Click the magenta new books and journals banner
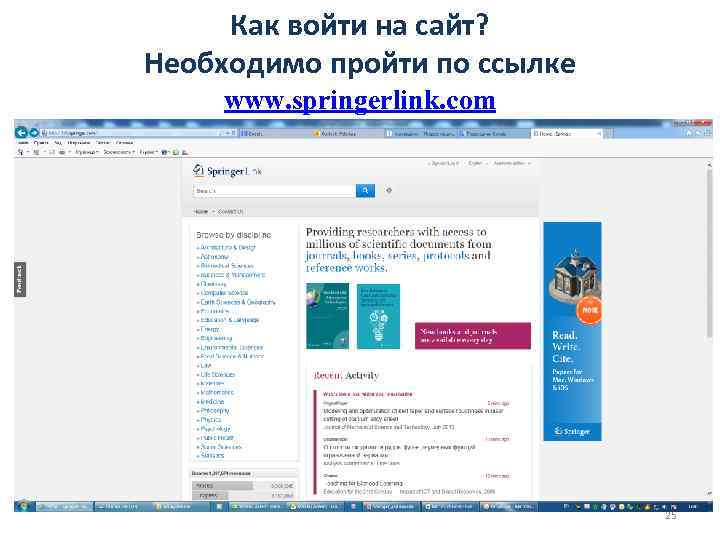 473,336
